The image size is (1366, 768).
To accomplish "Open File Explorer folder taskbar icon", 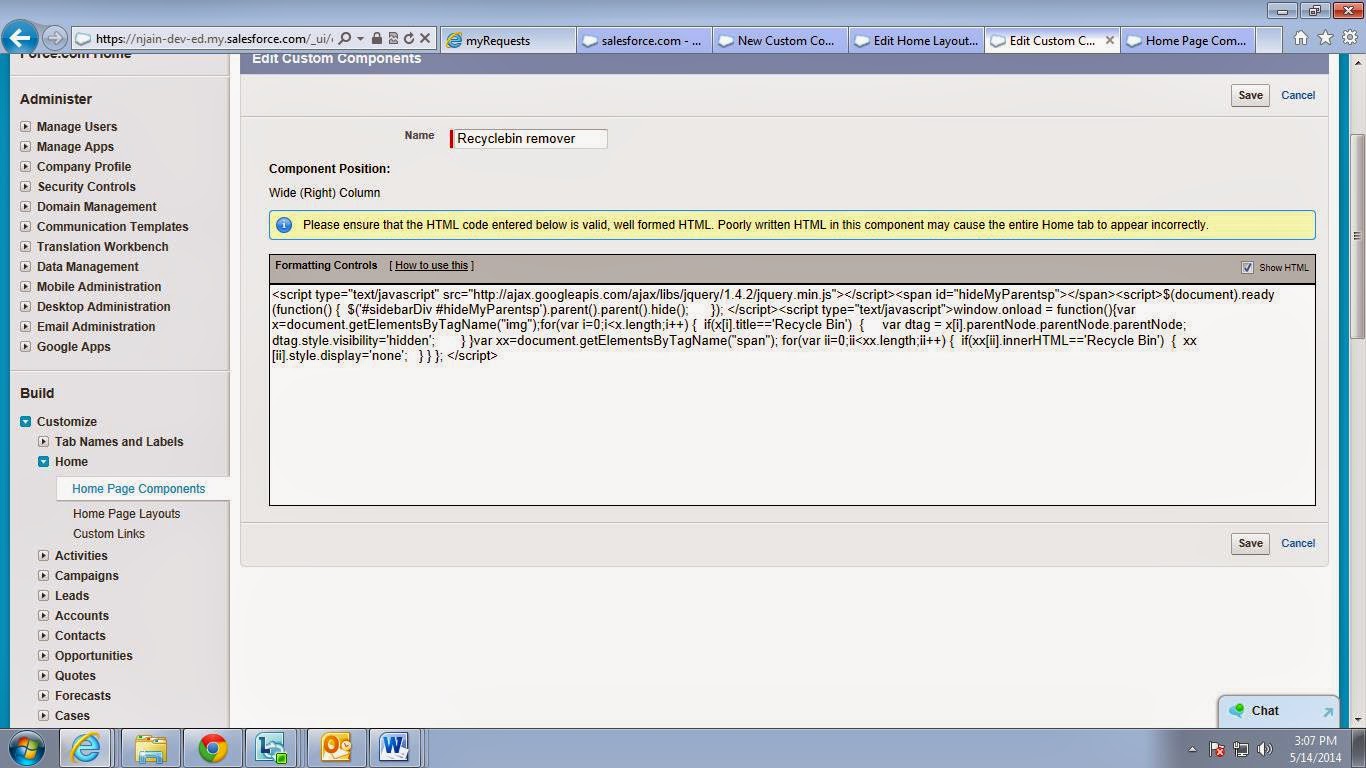I will (x=150, y=748).
